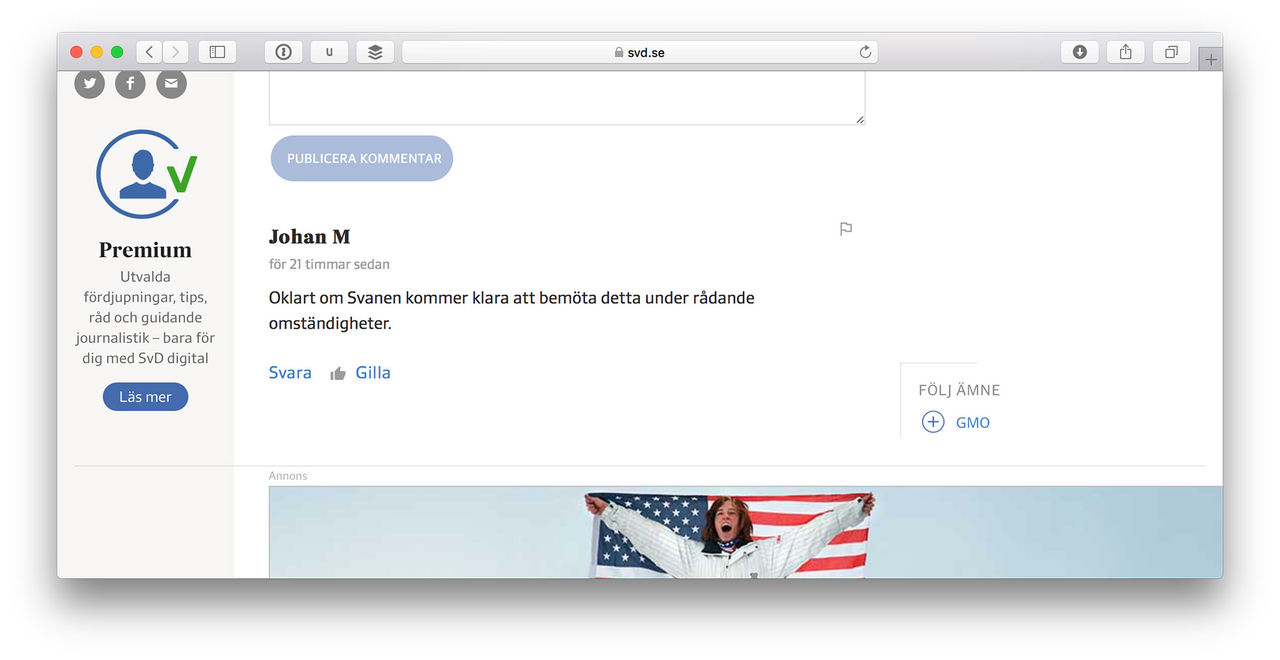This screenshot has height=660, width=1280.
Task: Click the Twitter share icon
Action: click(x=90, y=84)
